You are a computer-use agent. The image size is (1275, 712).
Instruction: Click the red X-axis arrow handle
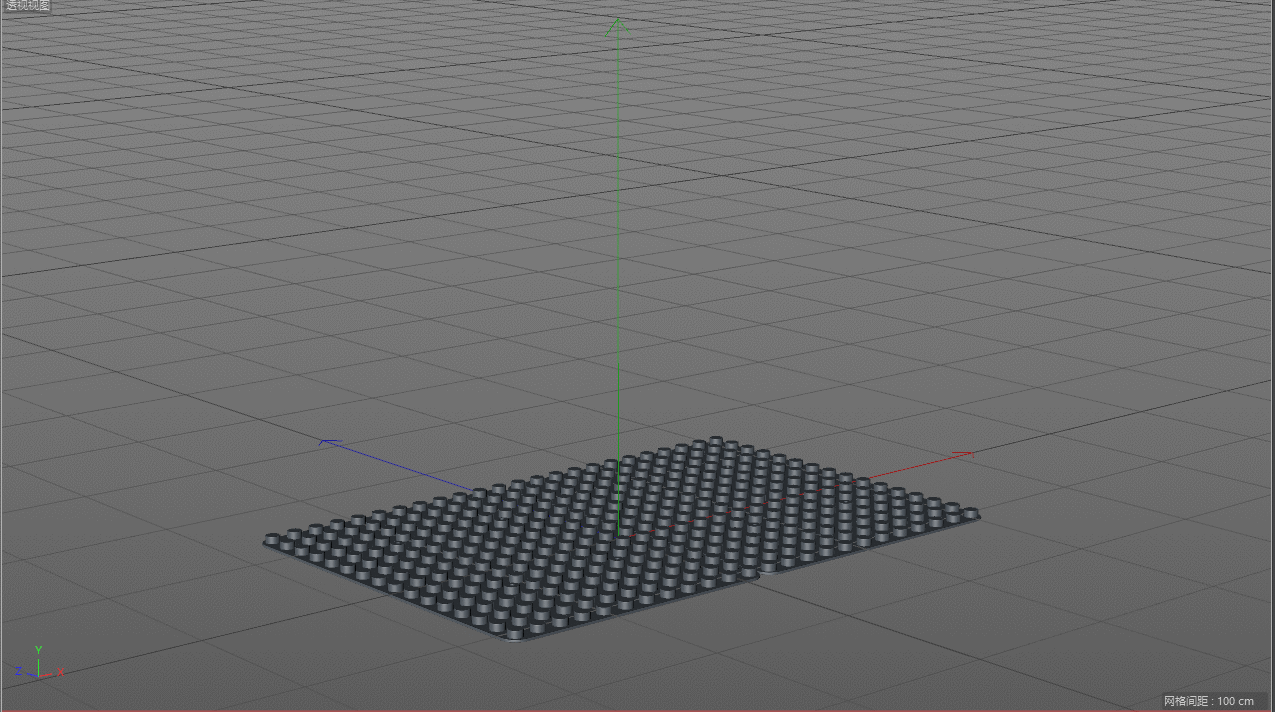click(x=962, y=454)
